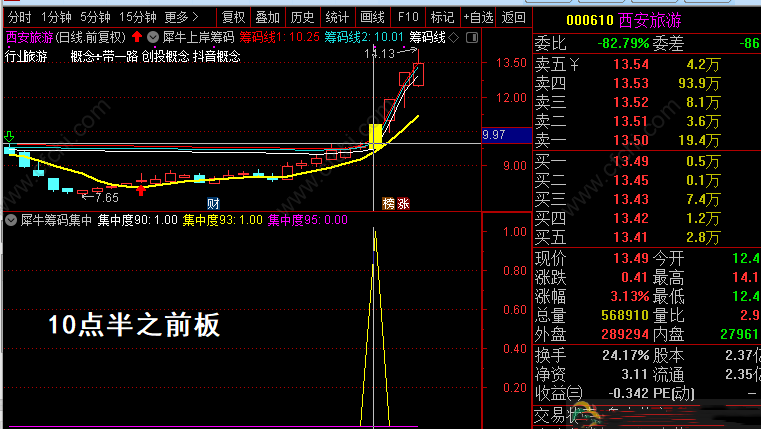Click the 净资 3.11 value
The height and width of the screenshot is (429, 761).
point(635,374)
